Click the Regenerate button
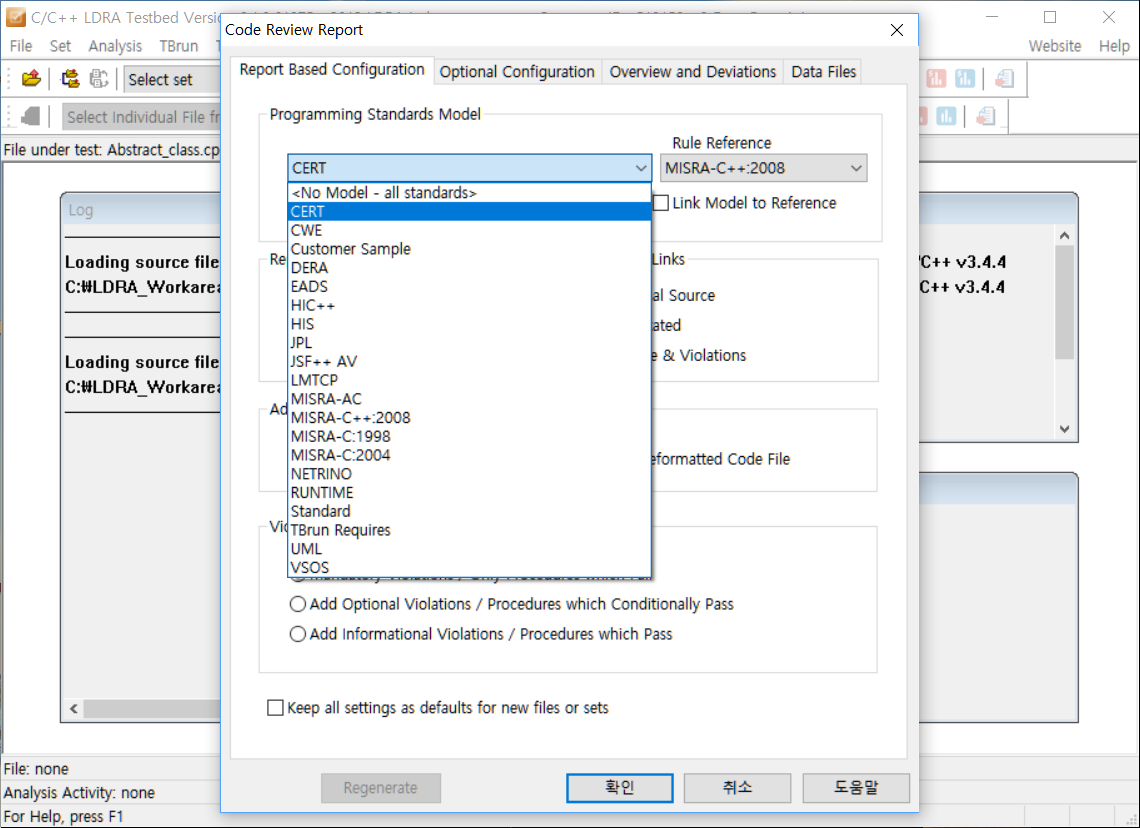Image resolution: width=1140 pixels, height=828 pixels. tap(381, 788)
